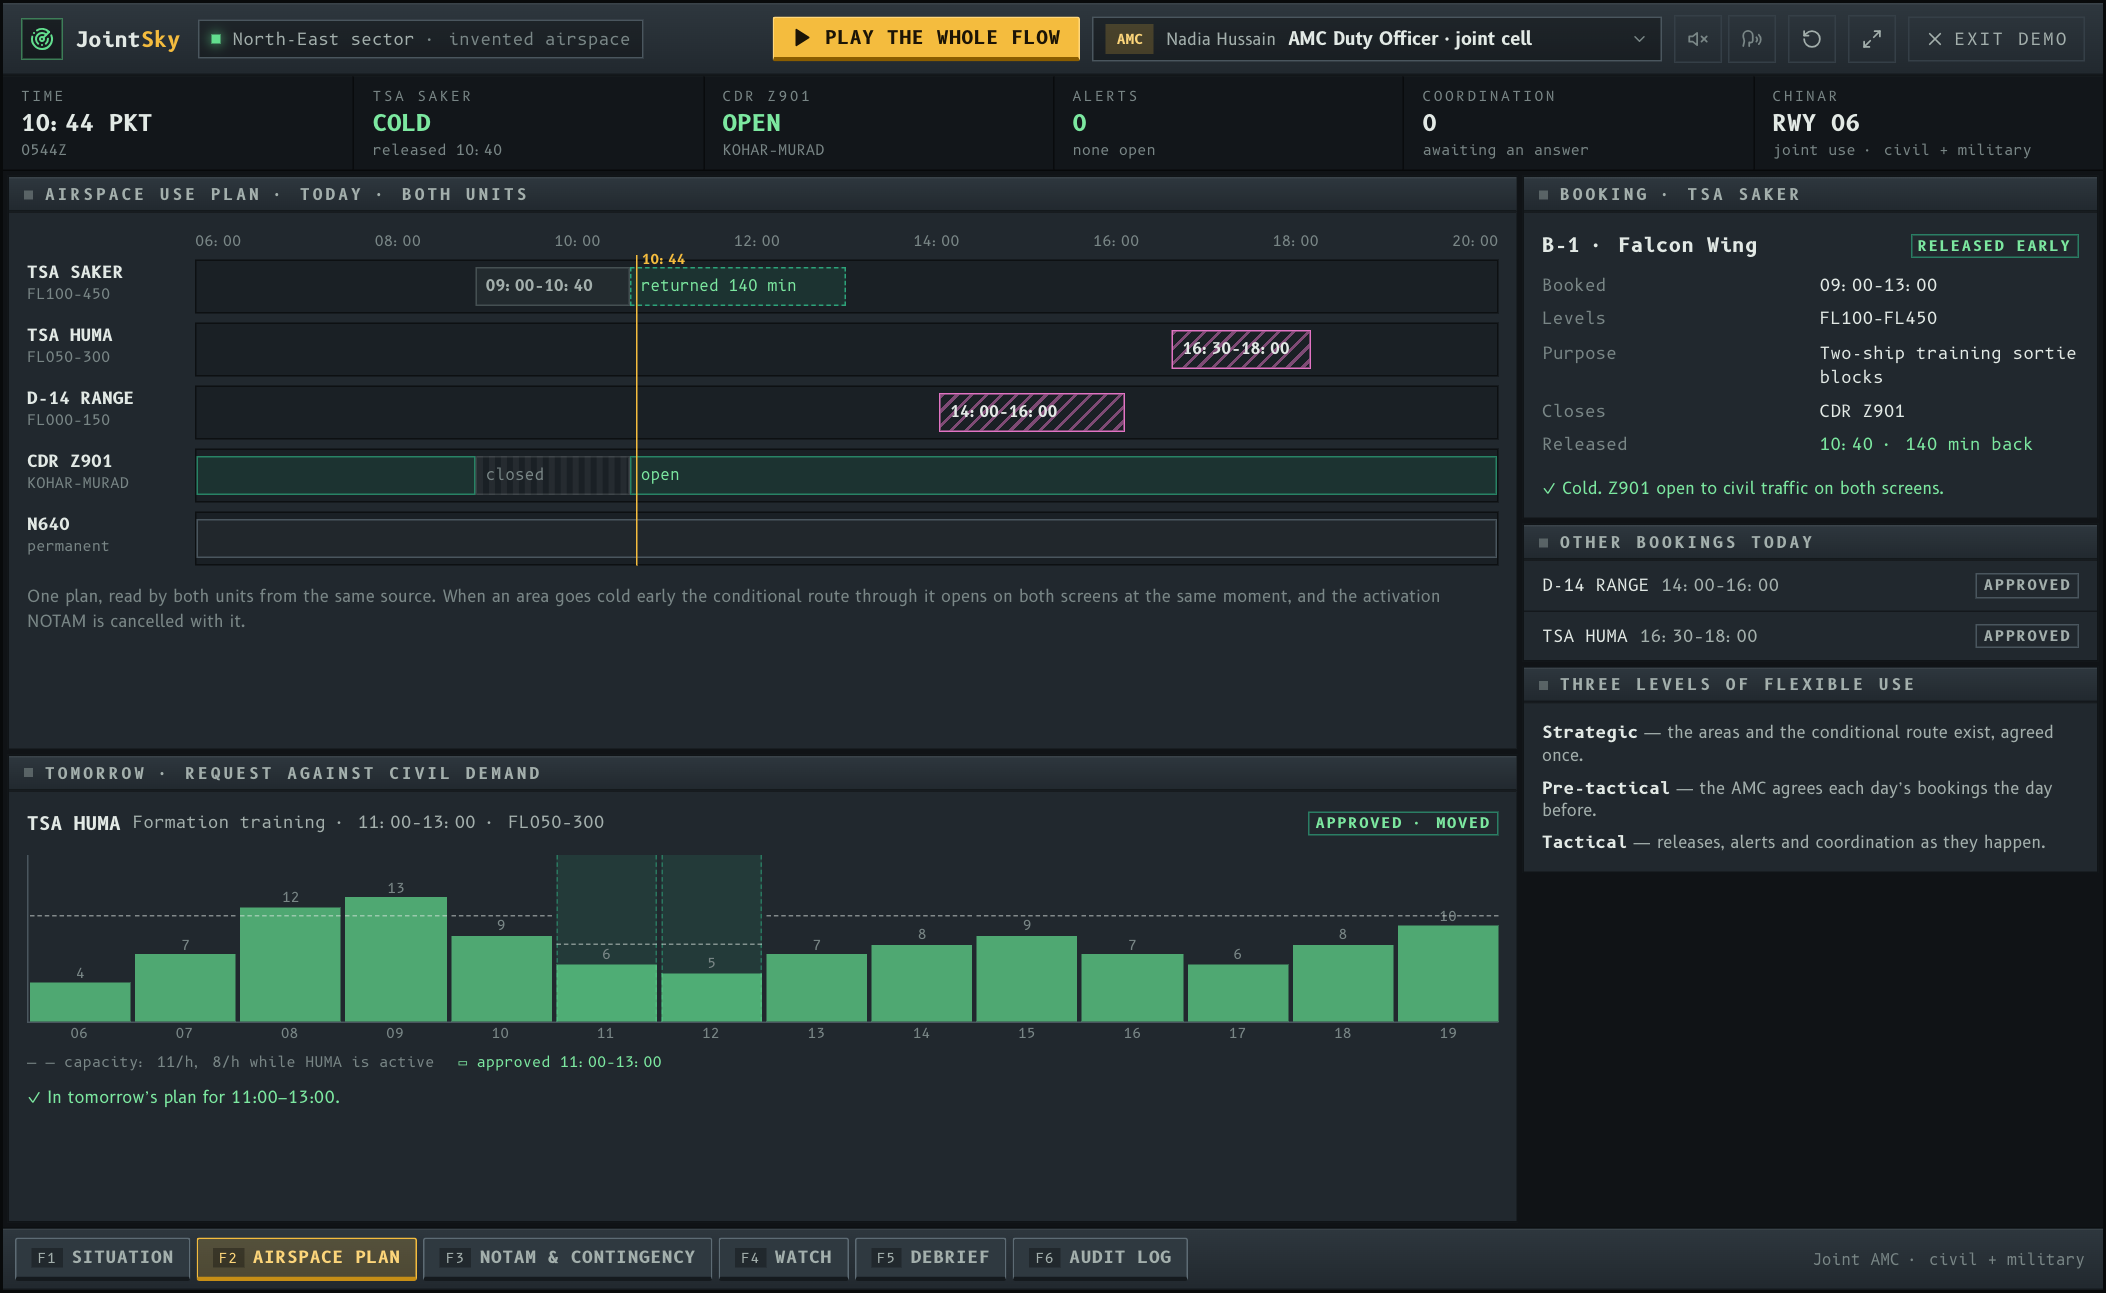Select the TSA HUMA 16:30-18:00 booking block

point(1241,349)
